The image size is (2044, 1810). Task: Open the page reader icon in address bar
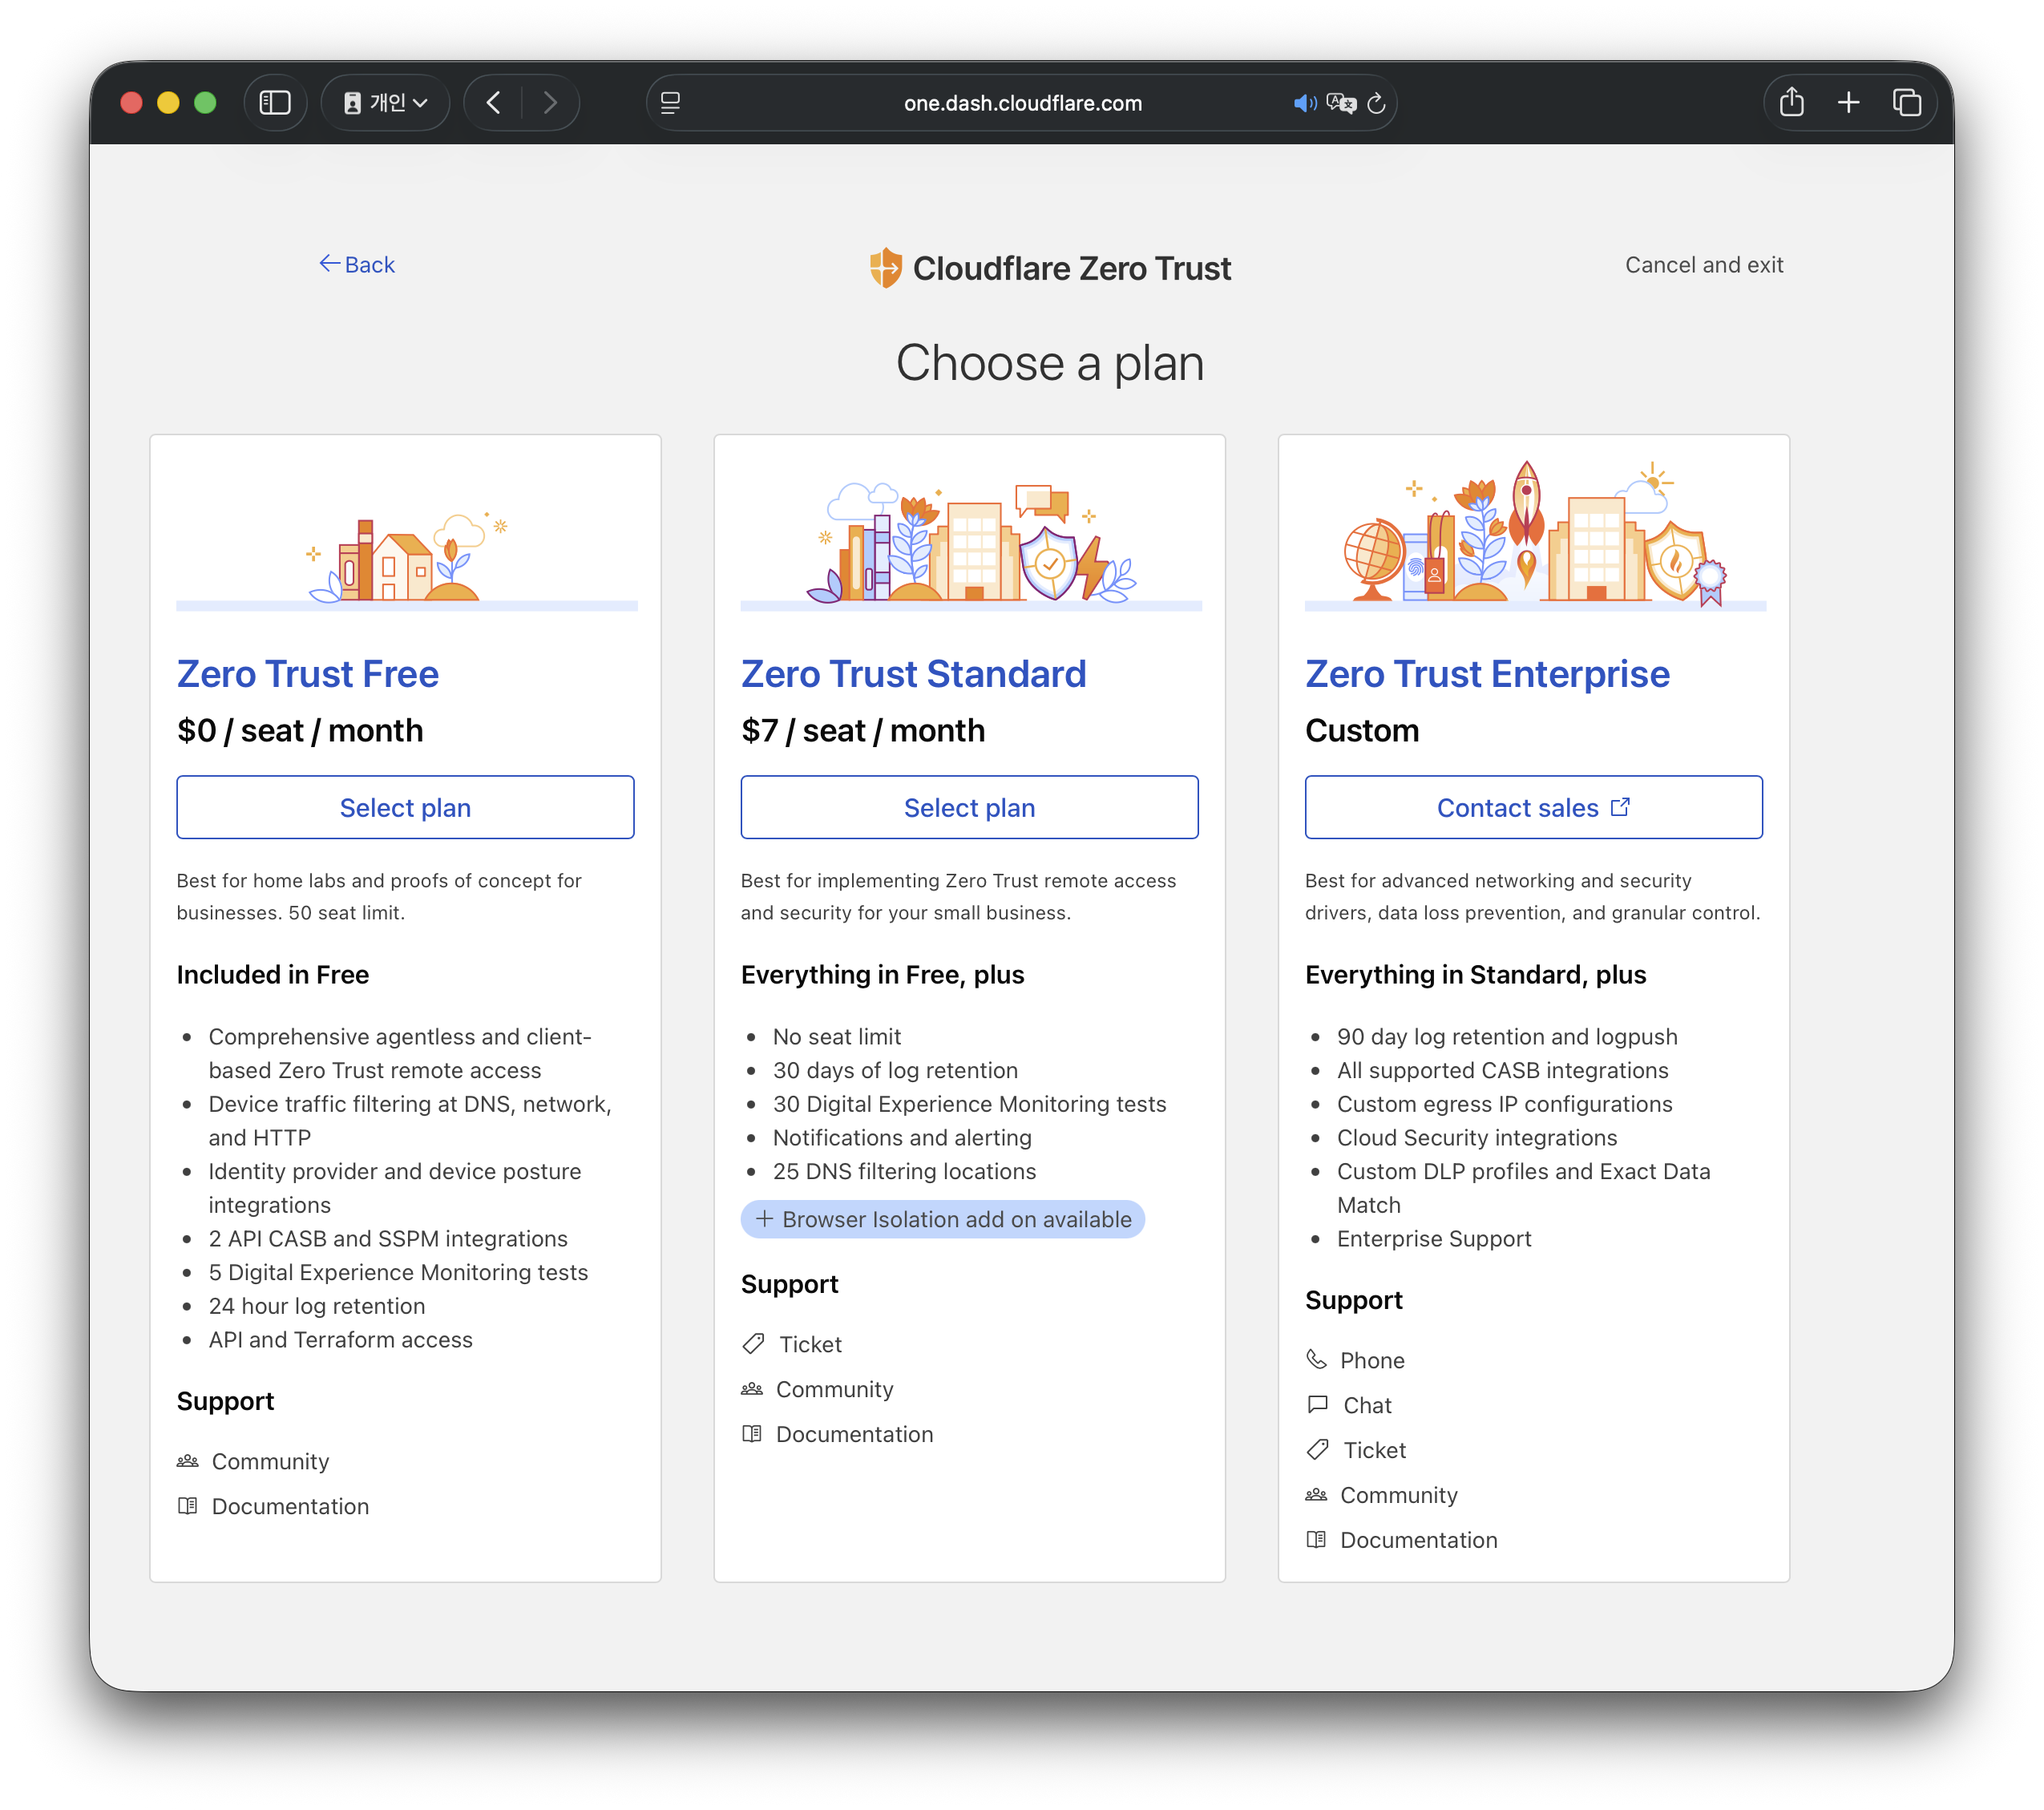670,103
